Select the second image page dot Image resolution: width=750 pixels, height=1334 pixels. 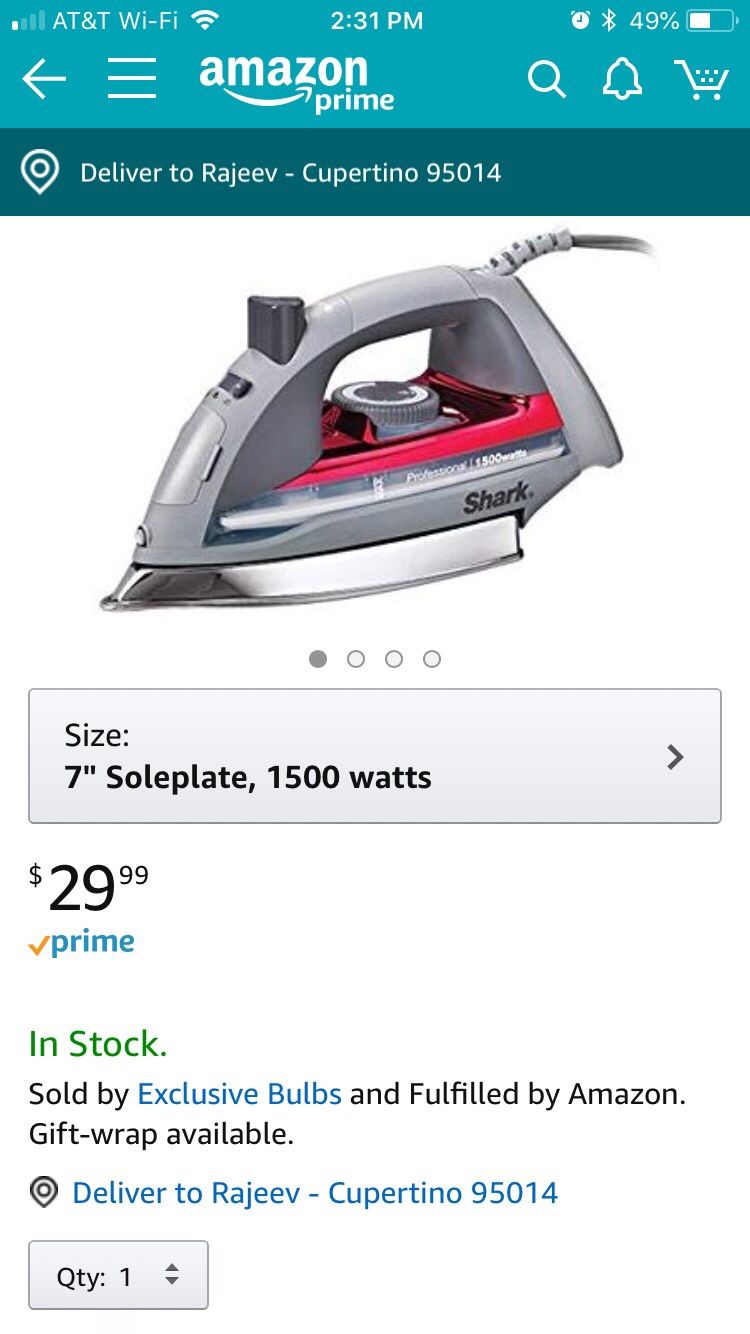coord(356,659)
